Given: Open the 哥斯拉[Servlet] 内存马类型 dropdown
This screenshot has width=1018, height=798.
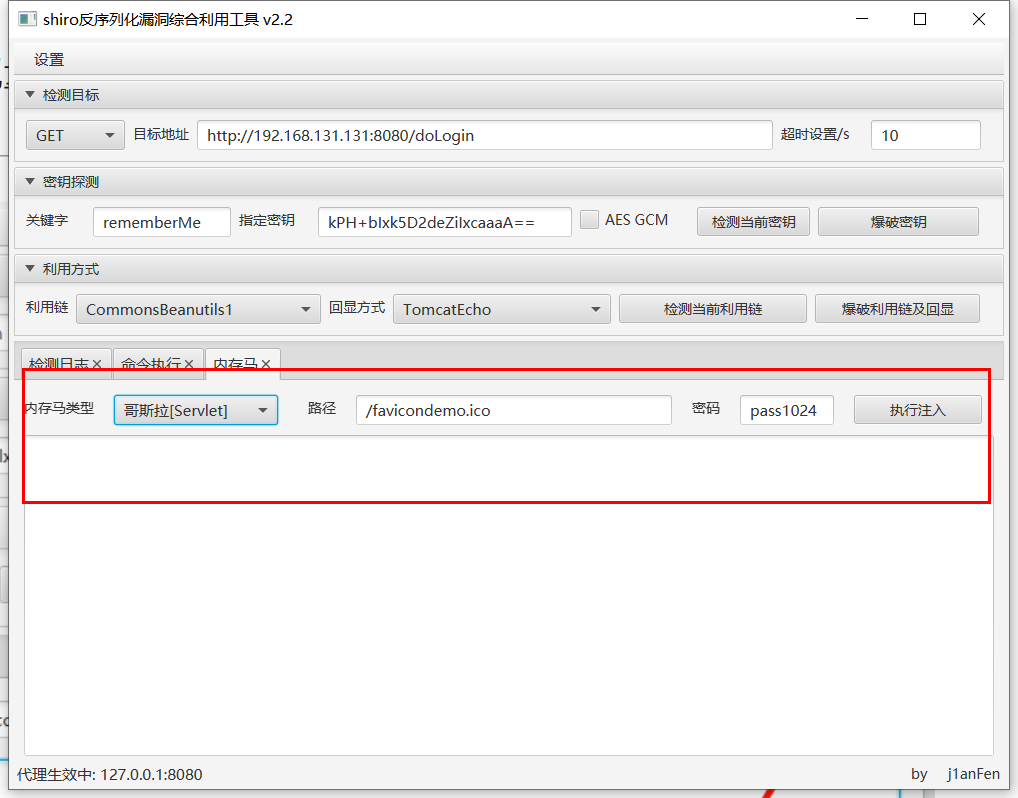Looking at the screenshot, I should click(195, 409).
